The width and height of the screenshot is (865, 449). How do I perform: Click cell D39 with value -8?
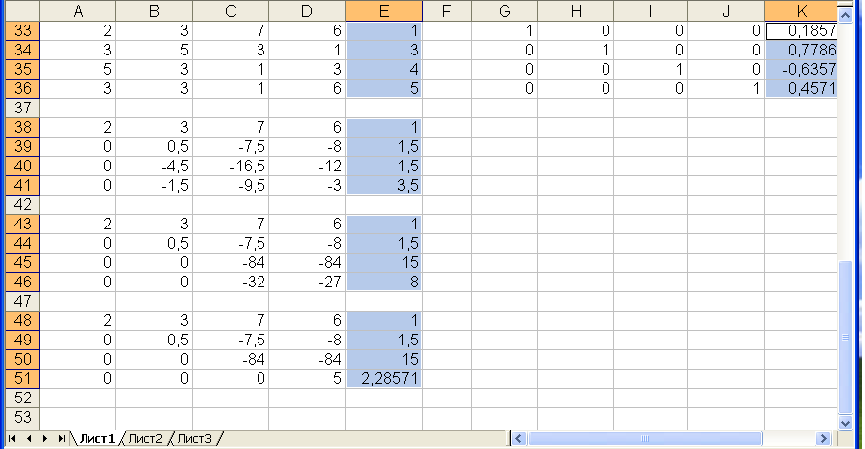click(307, 147)
